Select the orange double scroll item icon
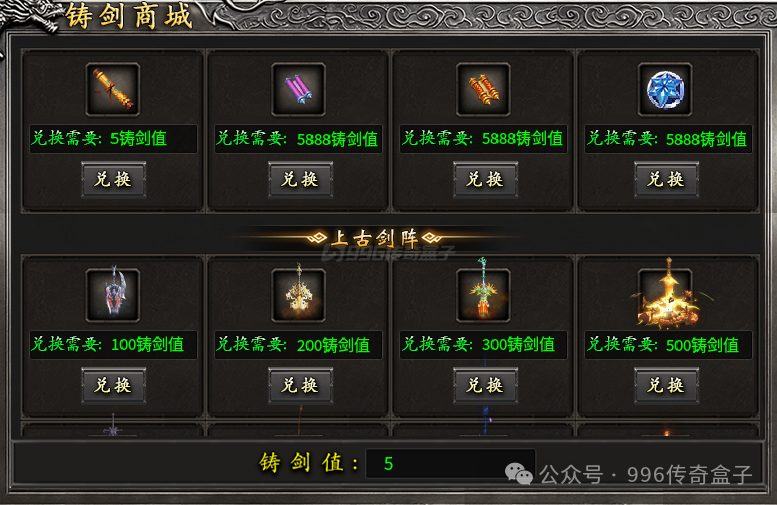Viewport: 777px width, 505px height. click(x=483, y=90)
